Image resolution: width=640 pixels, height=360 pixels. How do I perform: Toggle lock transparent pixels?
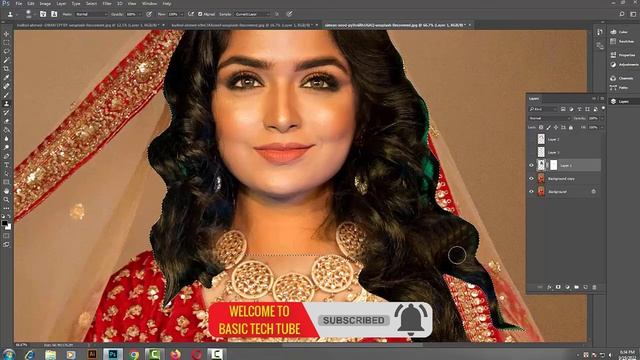click(541, 127)
